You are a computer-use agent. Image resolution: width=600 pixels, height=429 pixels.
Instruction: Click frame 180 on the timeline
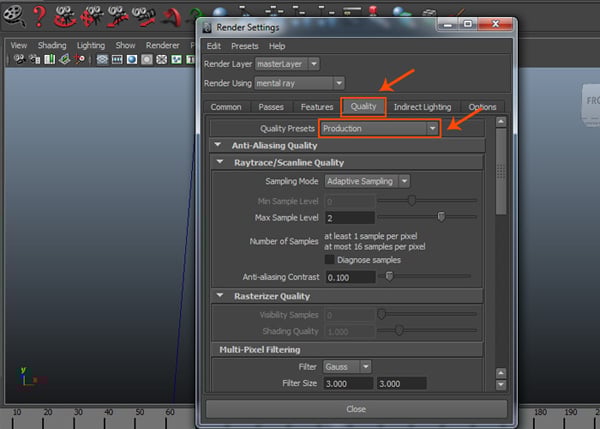pyautogui.click(x=540, y=413)
